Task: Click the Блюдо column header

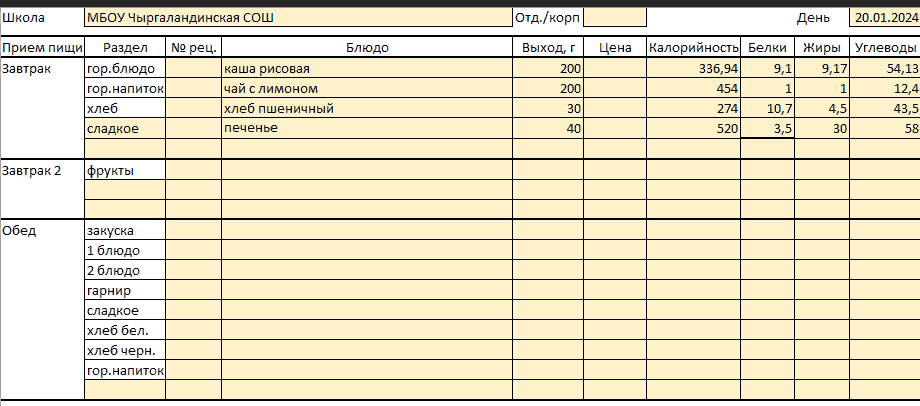Action: tap(366, 48)
